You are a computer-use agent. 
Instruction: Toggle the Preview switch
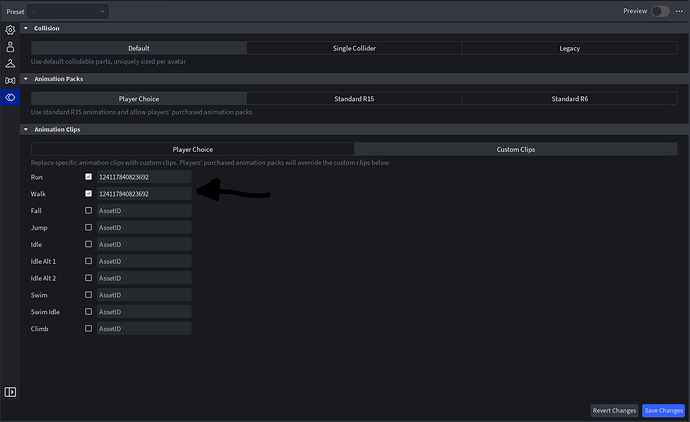pos(660,11)
